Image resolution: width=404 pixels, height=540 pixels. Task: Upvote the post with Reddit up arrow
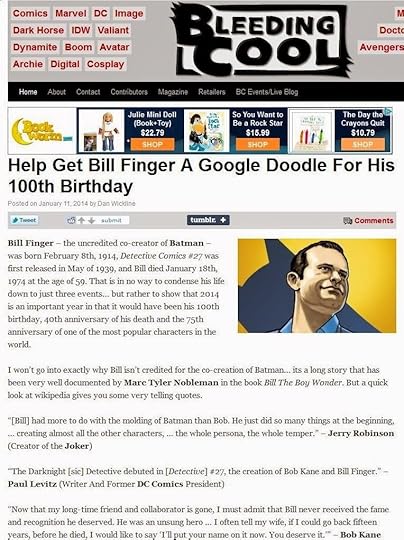click(x=81, y=220)
